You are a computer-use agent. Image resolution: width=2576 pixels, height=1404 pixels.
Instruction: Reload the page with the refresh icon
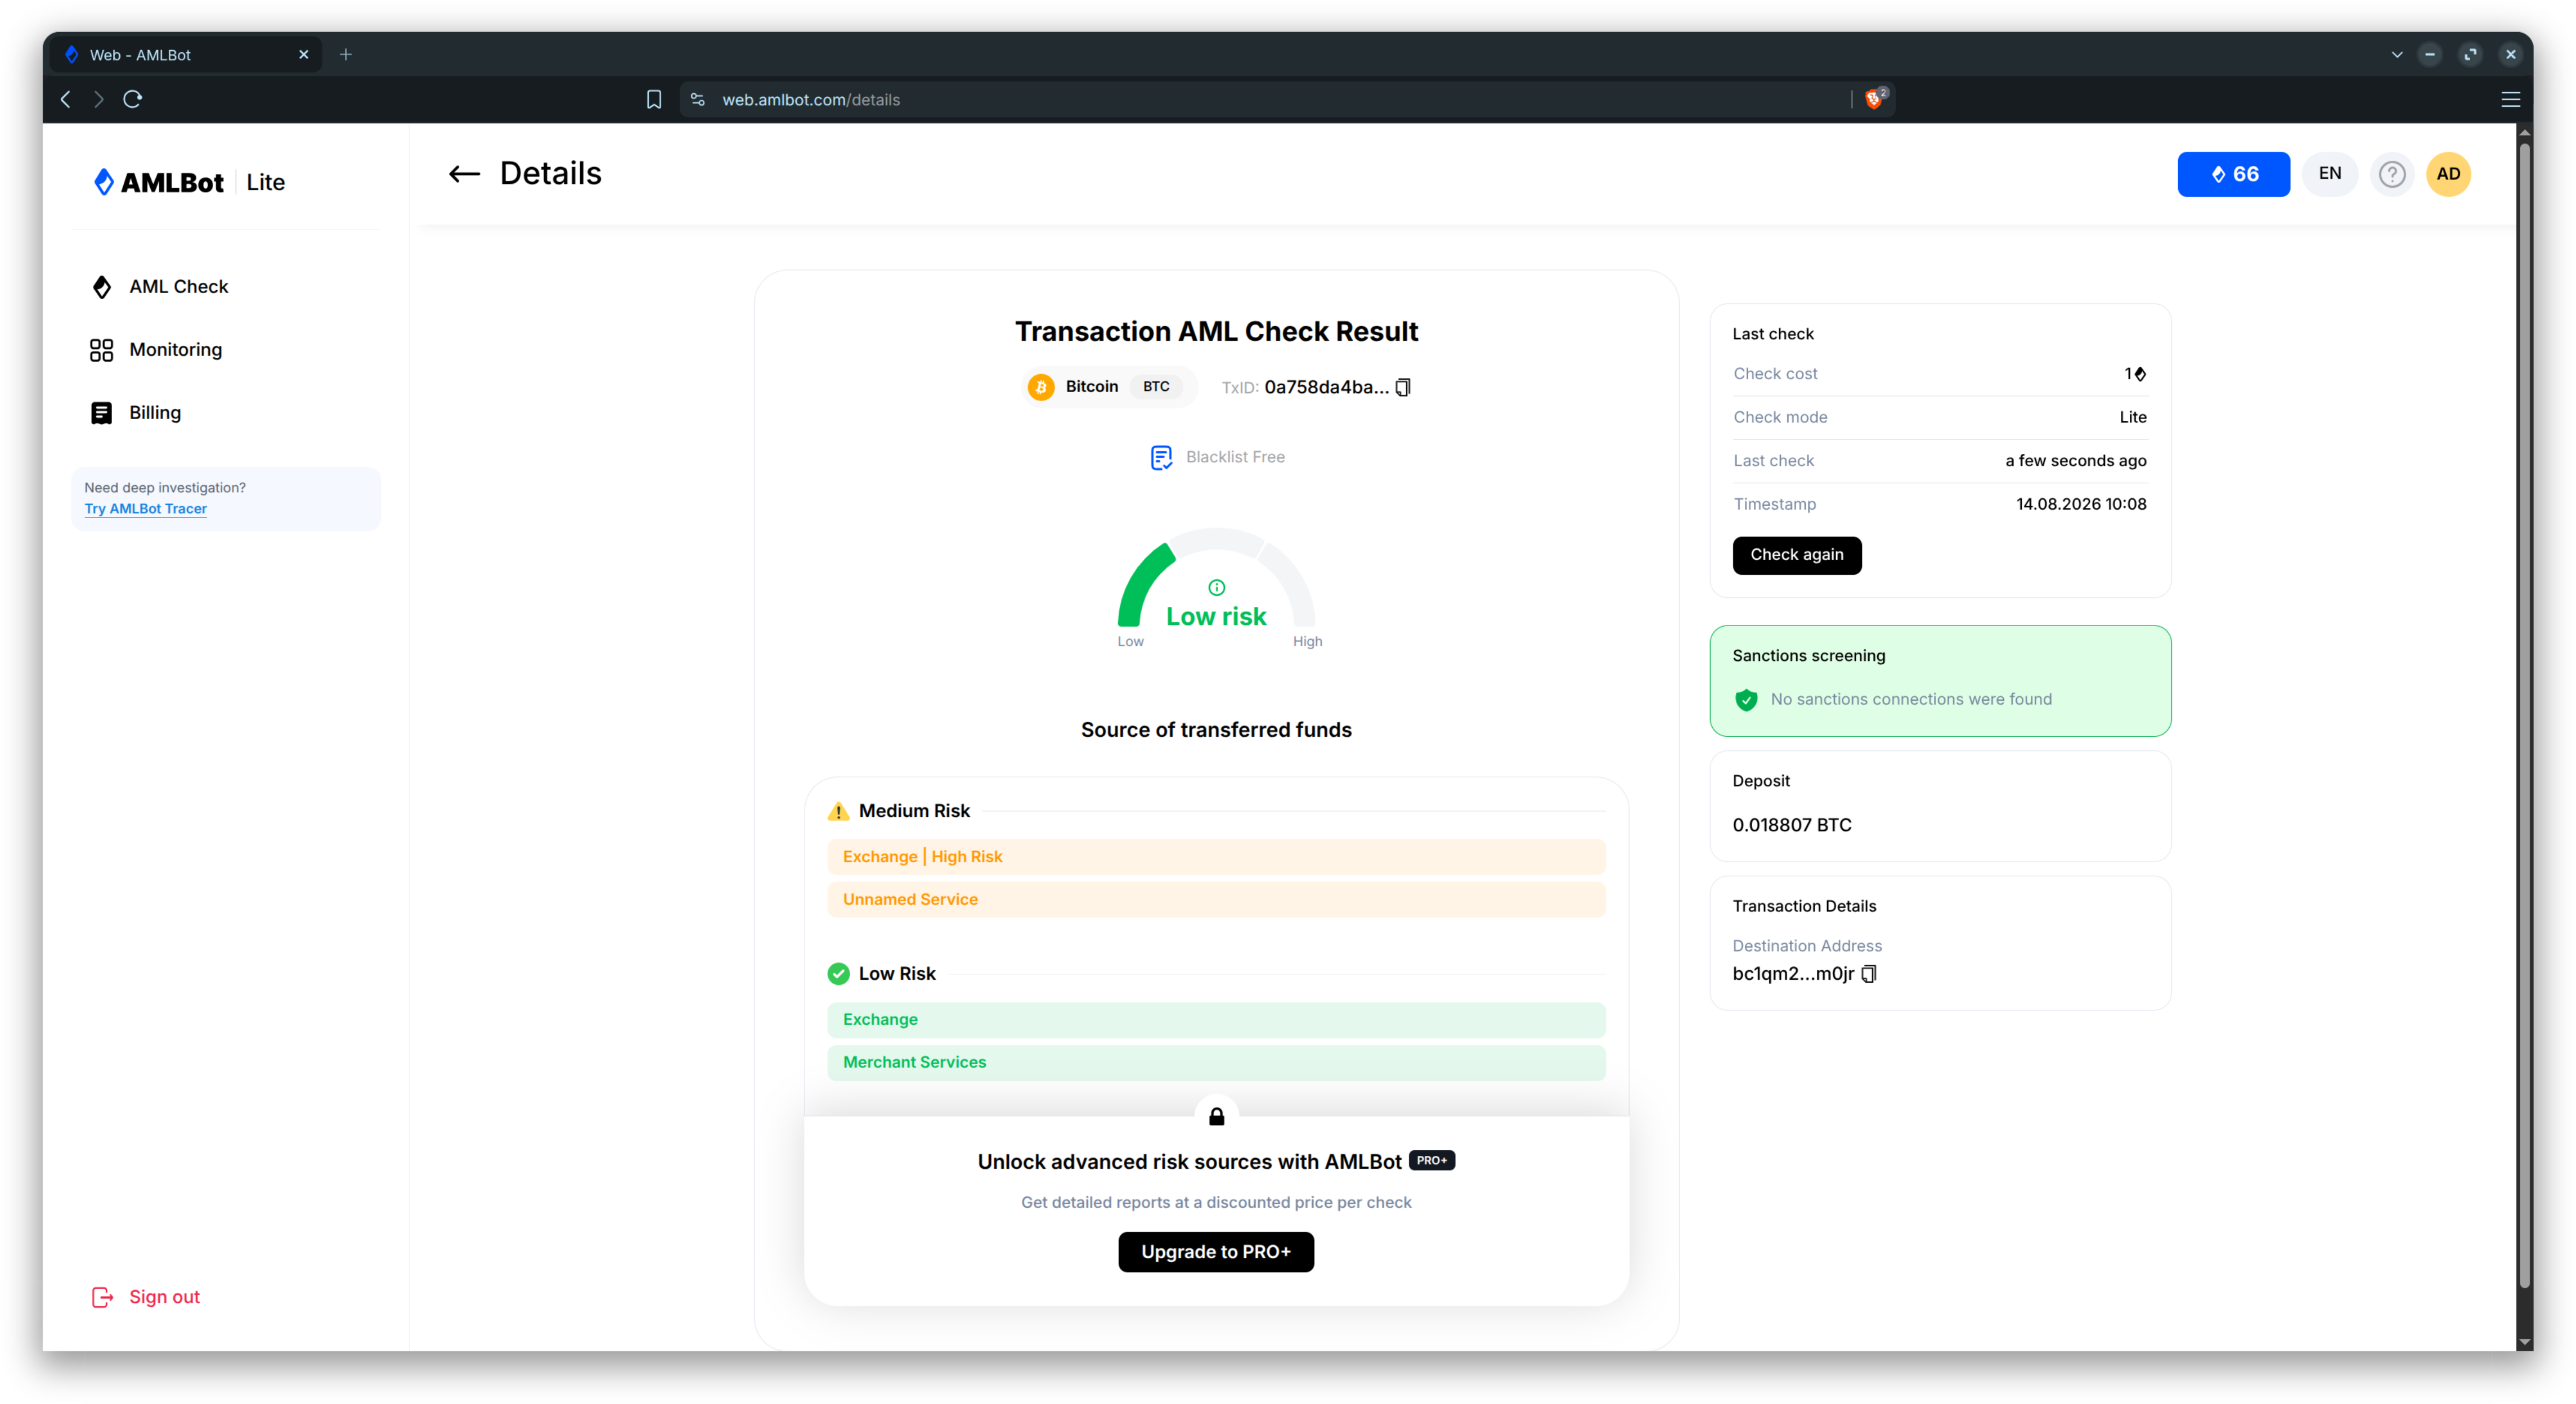coord(132,99)
